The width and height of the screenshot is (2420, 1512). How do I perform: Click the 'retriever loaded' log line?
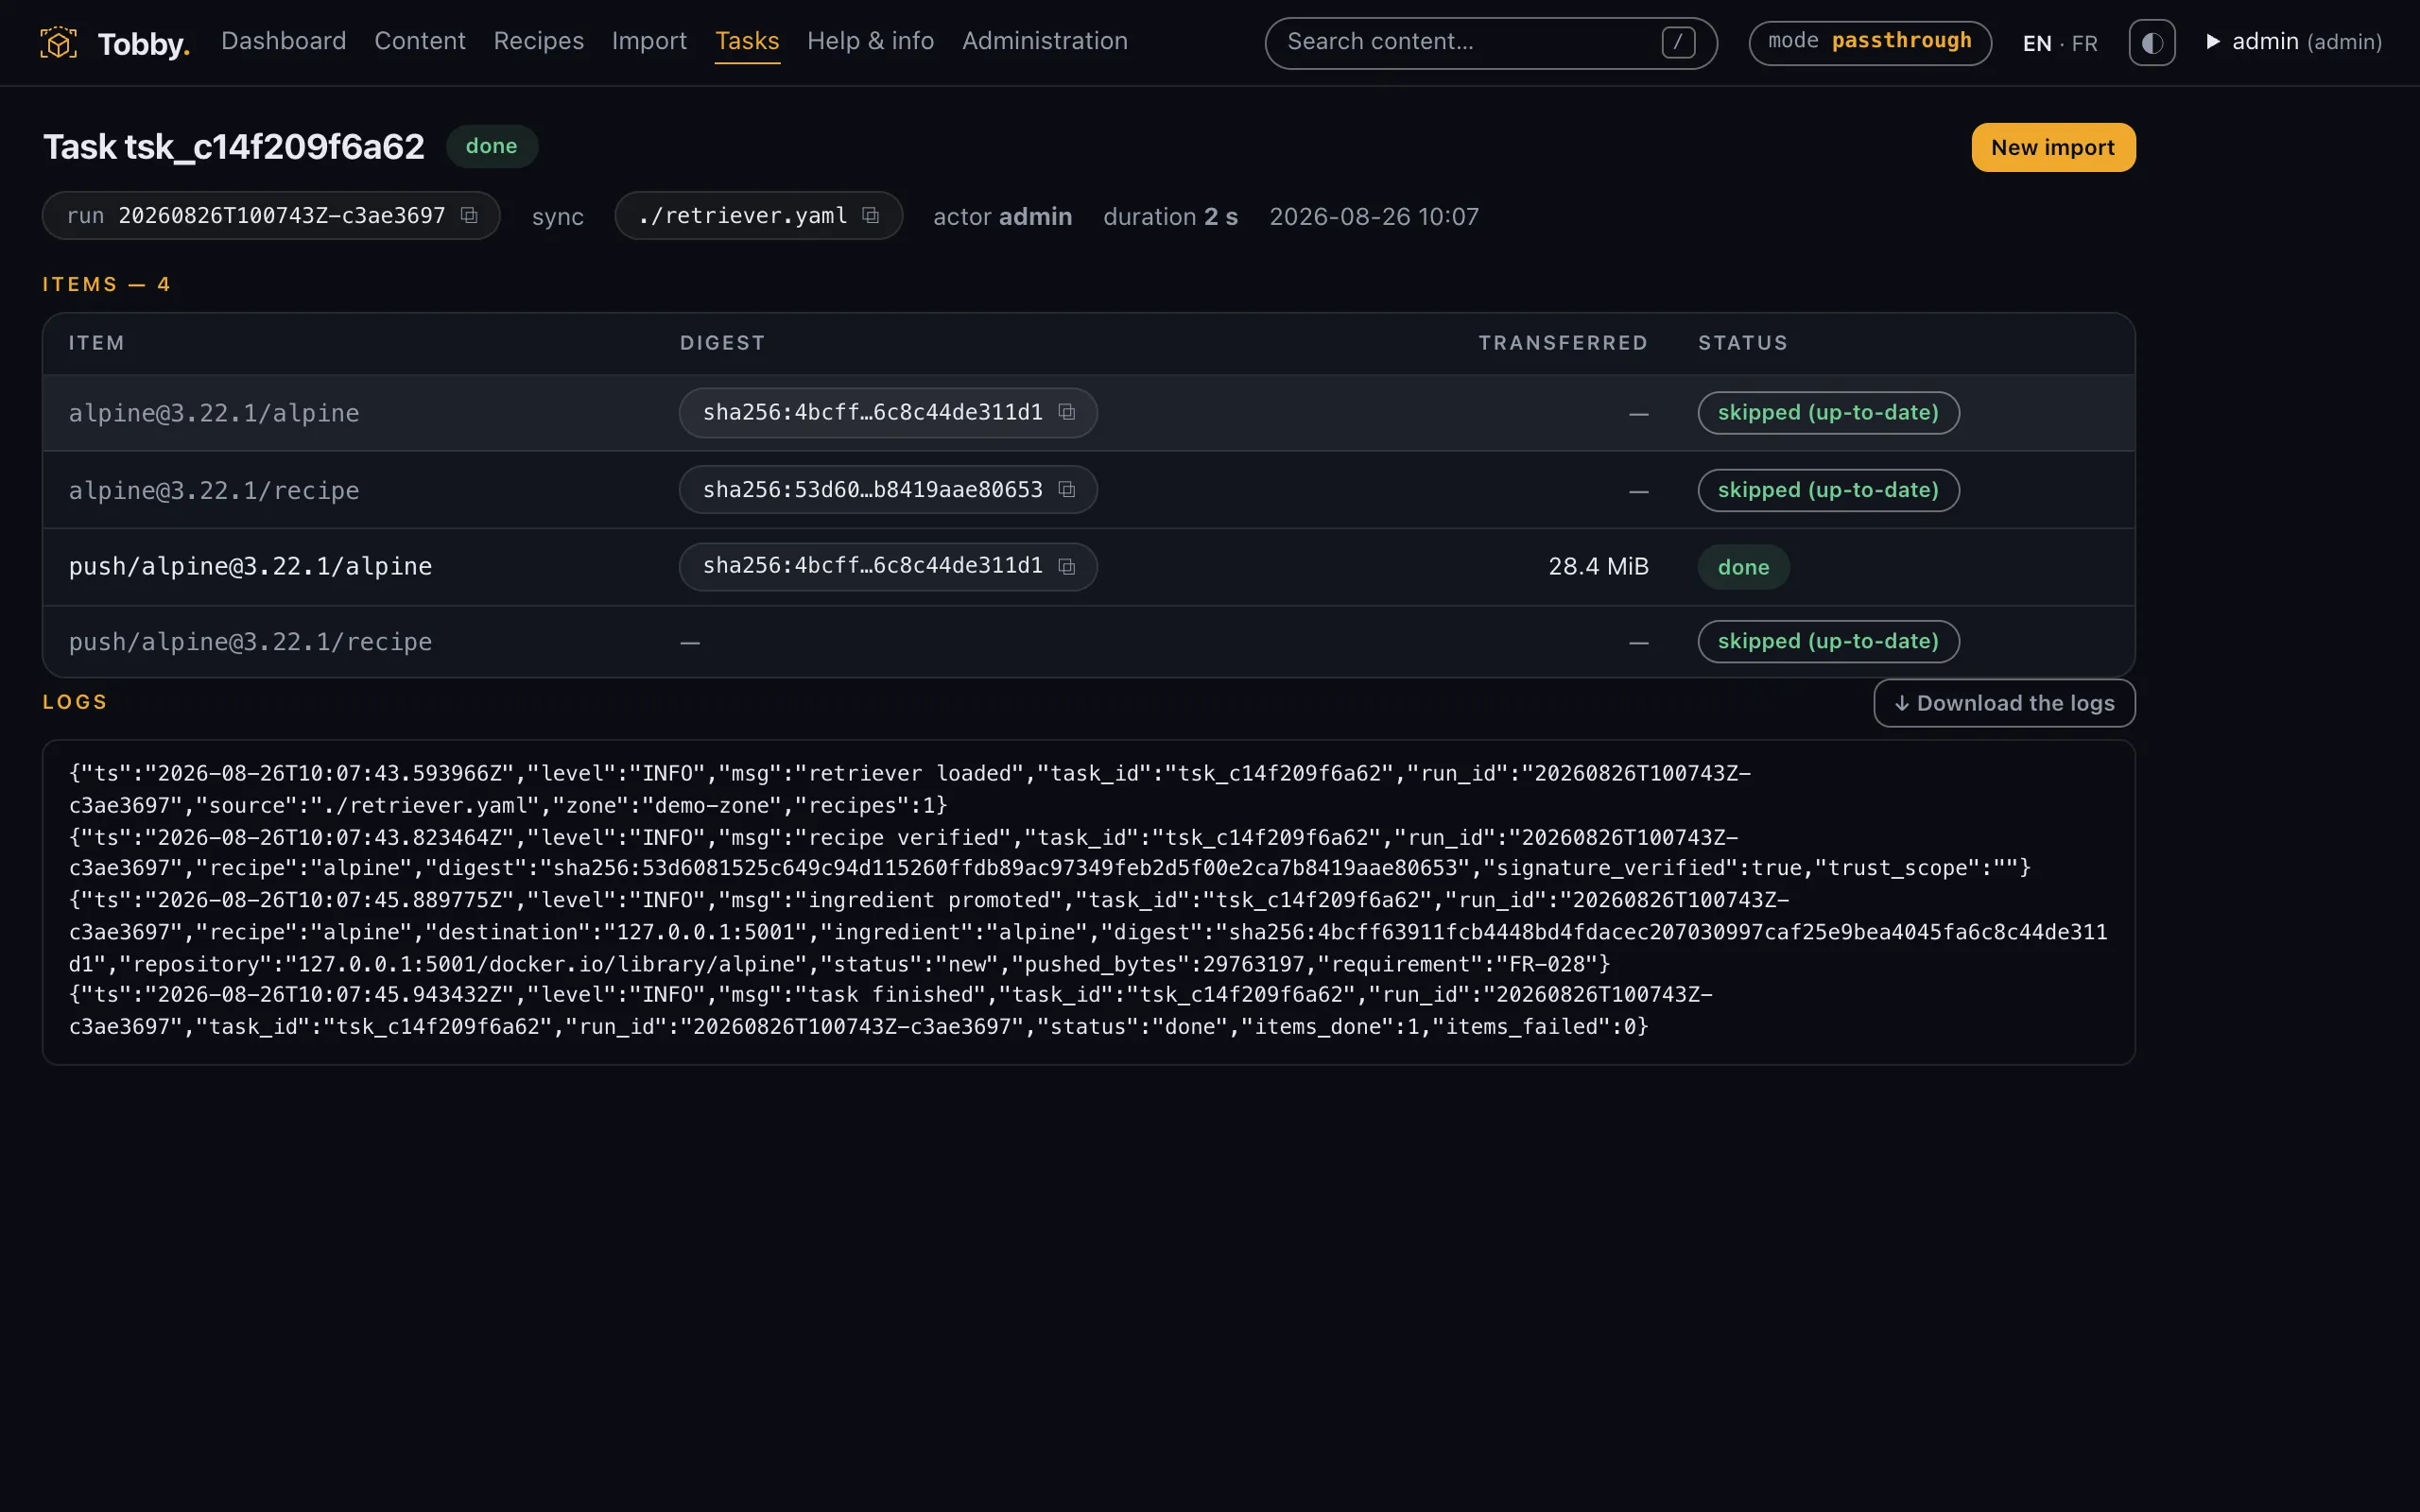[x=910, y=789]
